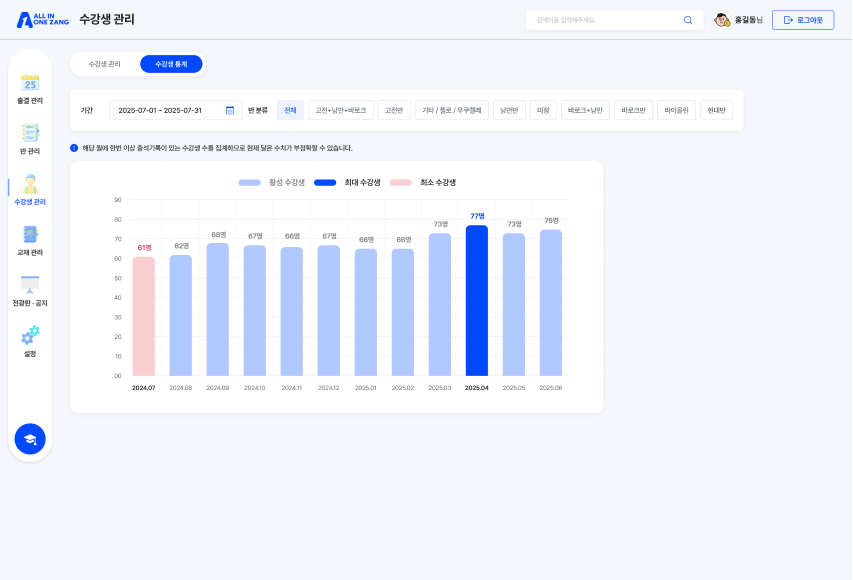Open 설정 gears icon in sidebar
Screen dimensions: 853x580
[x=30, y=335]
